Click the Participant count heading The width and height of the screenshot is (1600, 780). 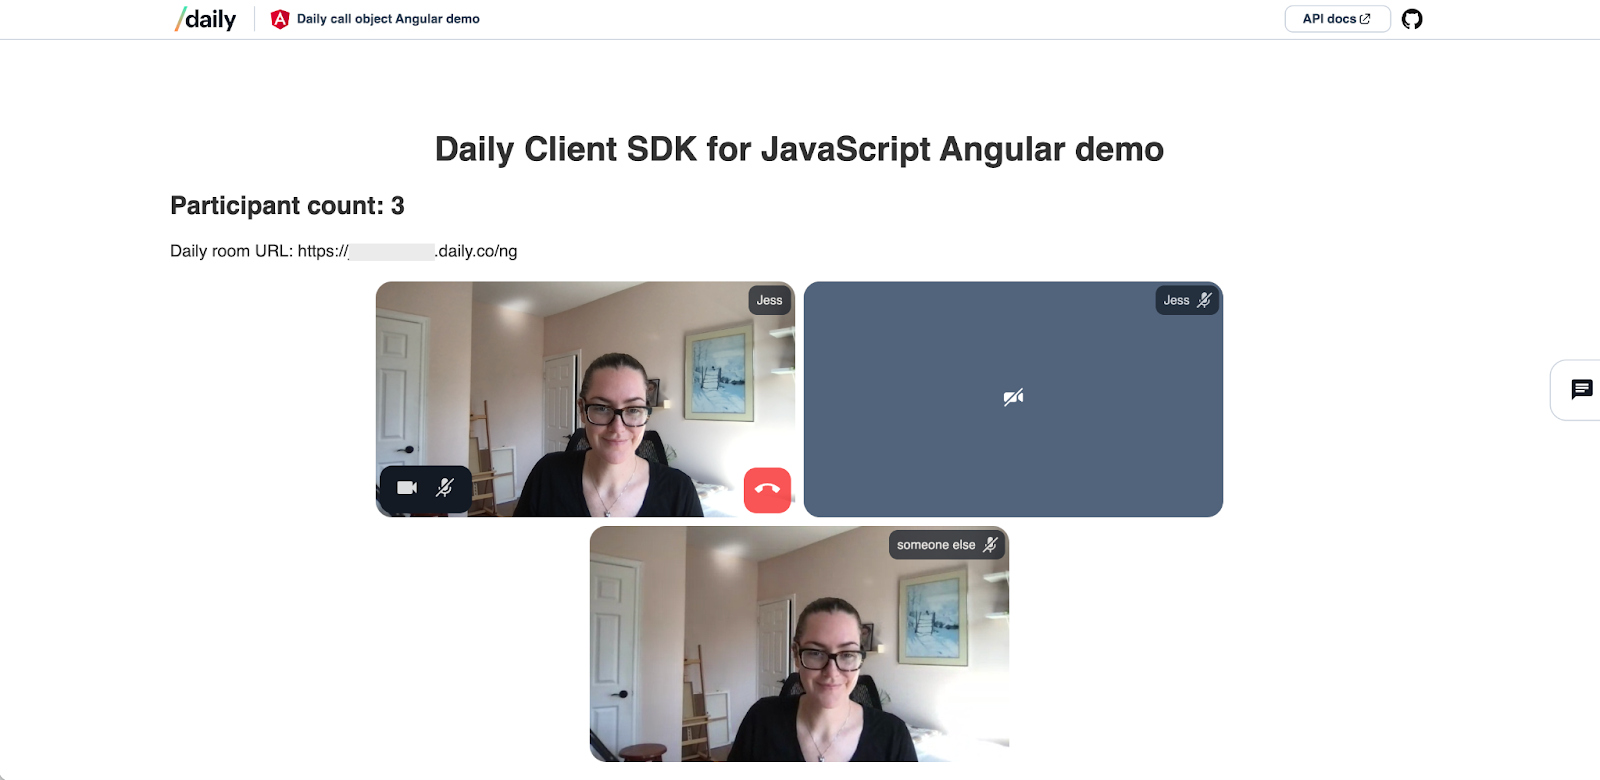pos(287,206)
